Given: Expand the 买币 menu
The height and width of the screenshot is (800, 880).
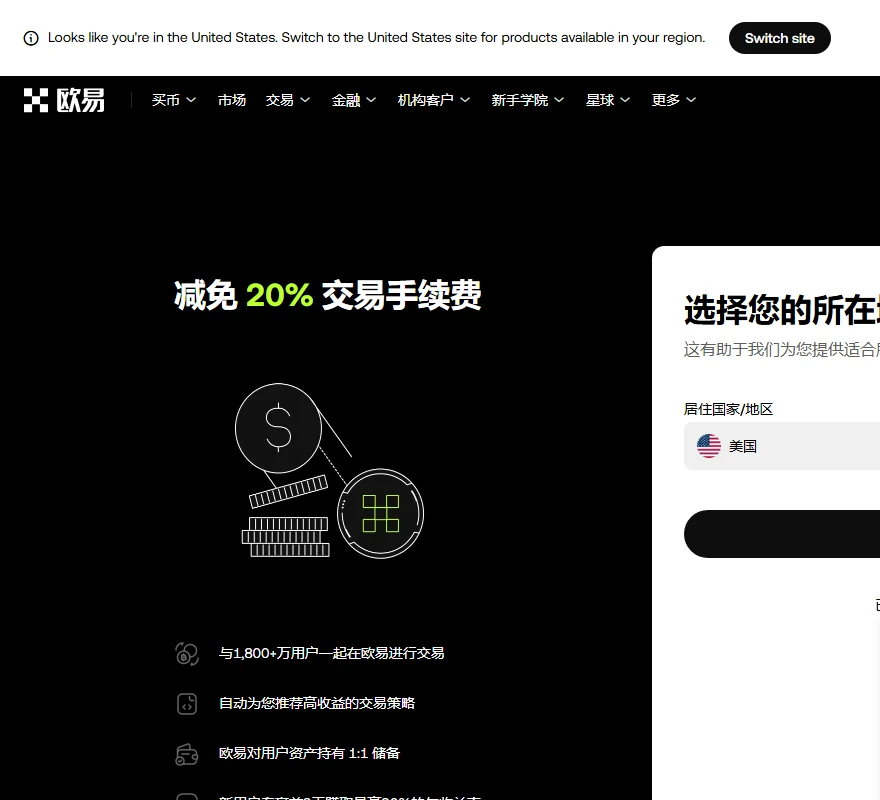Looking at the screenshot, I should [x=174, y=100].
